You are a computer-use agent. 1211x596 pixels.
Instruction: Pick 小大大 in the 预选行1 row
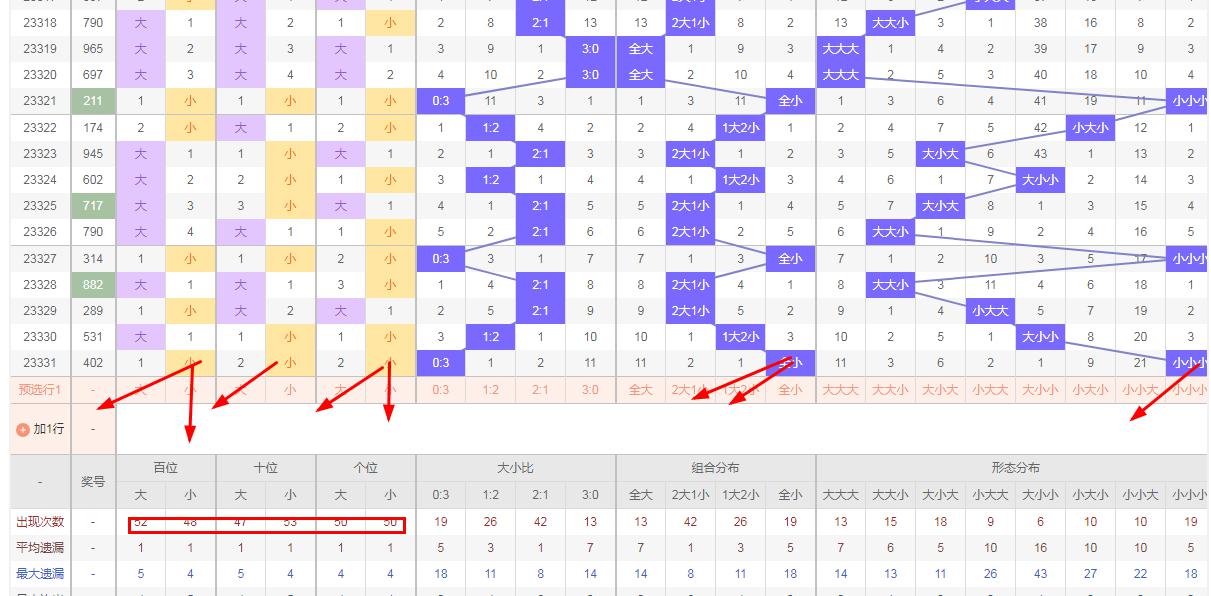click(990, 390)
